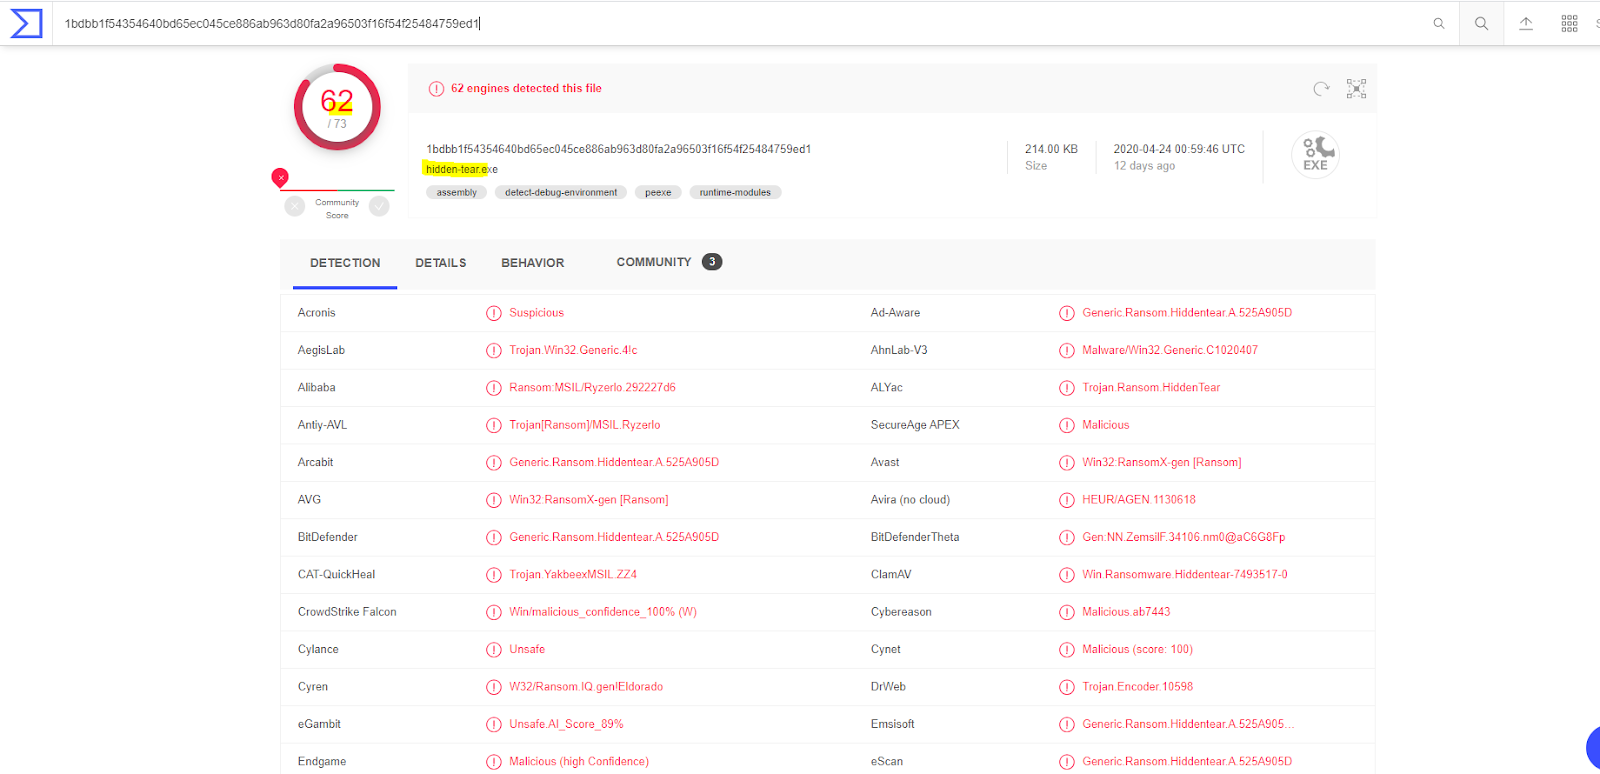1600x774 pixels.
Task: Click community score downvote X button
Action: 294,206
